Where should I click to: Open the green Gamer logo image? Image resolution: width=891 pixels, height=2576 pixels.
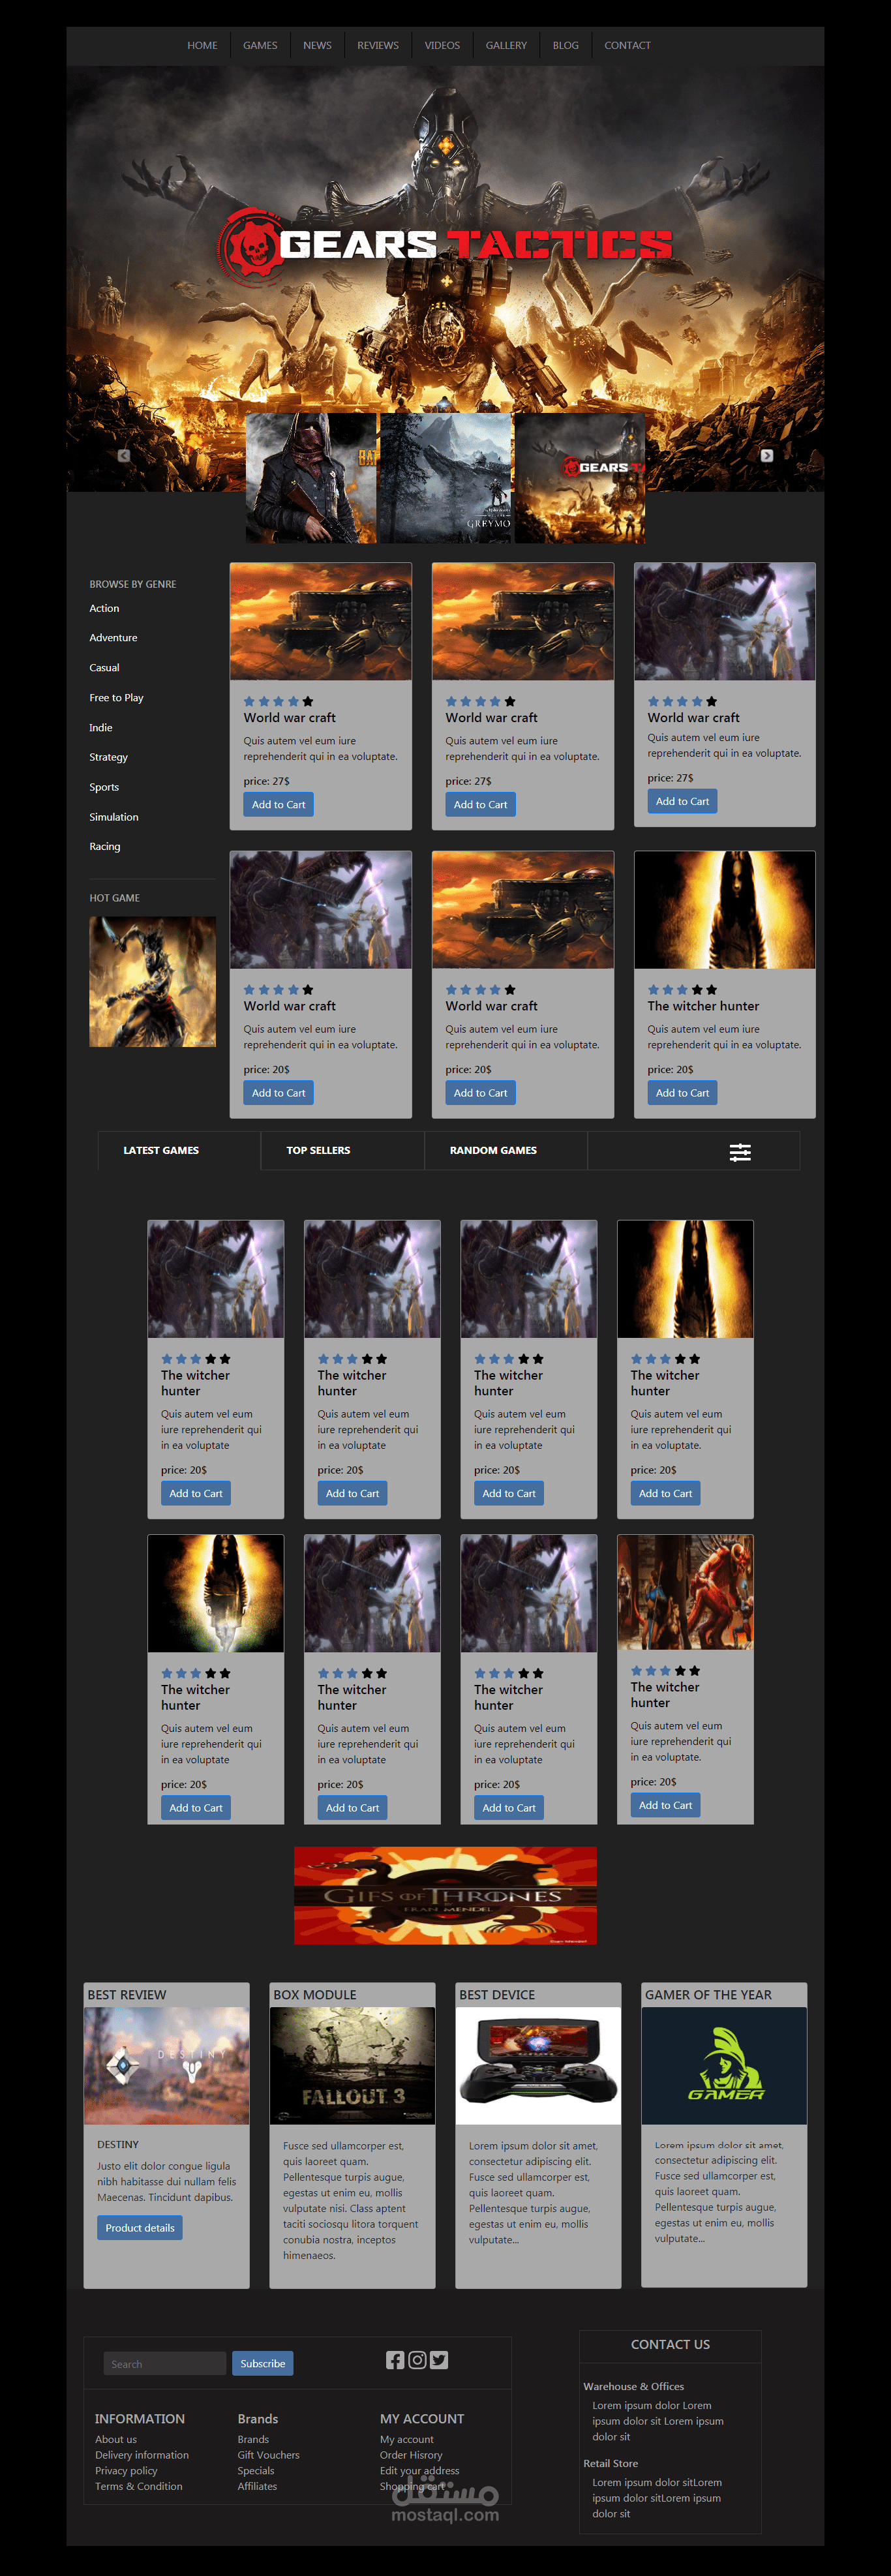[724, 2065]
